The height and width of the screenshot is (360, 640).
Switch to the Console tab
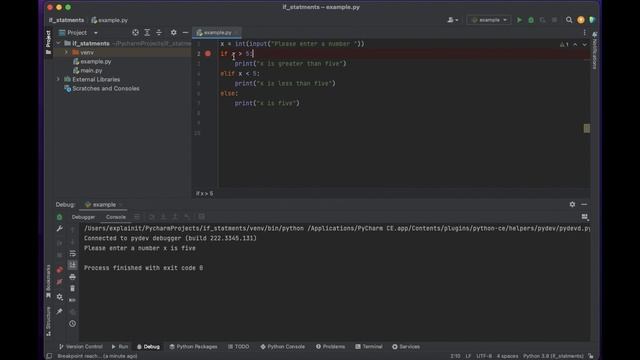tap(116, 217)
